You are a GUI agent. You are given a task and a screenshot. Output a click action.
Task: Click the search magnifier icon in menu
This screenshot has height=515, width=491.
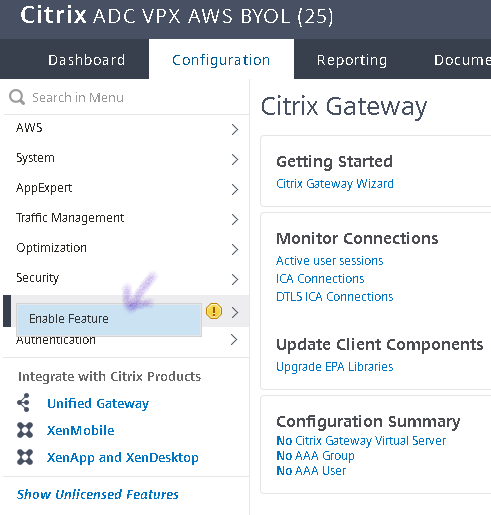tap(17, 97)
